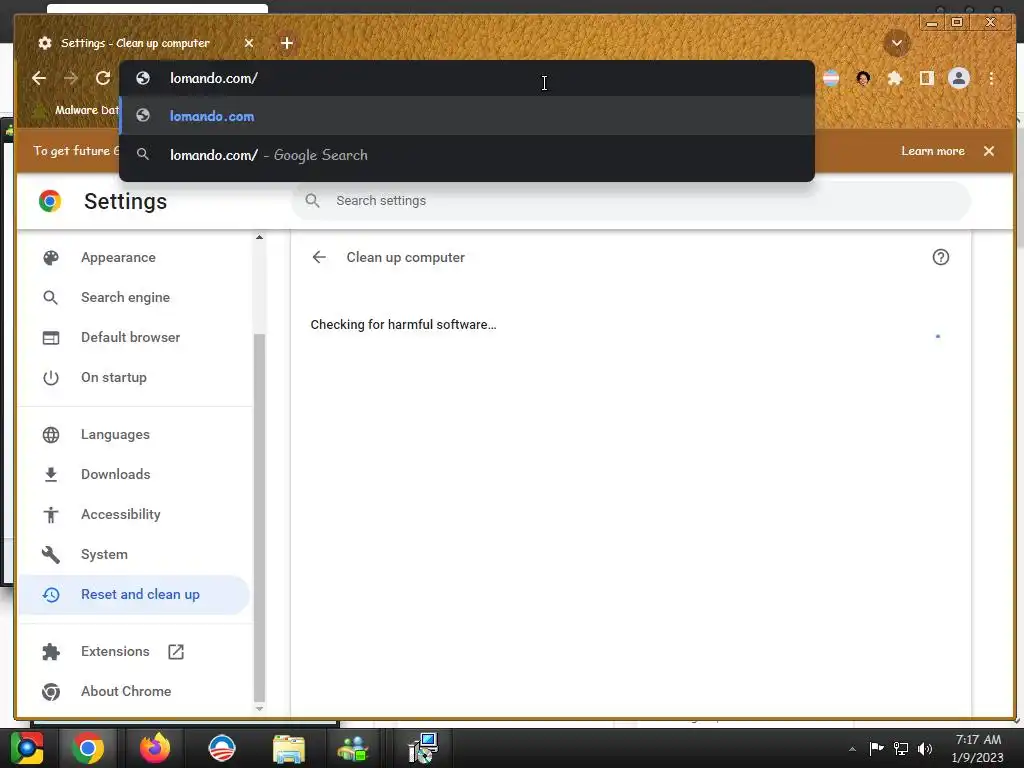
Task: Choose the lomando.com/ Google Search suggestion
Action: (467, 155)
